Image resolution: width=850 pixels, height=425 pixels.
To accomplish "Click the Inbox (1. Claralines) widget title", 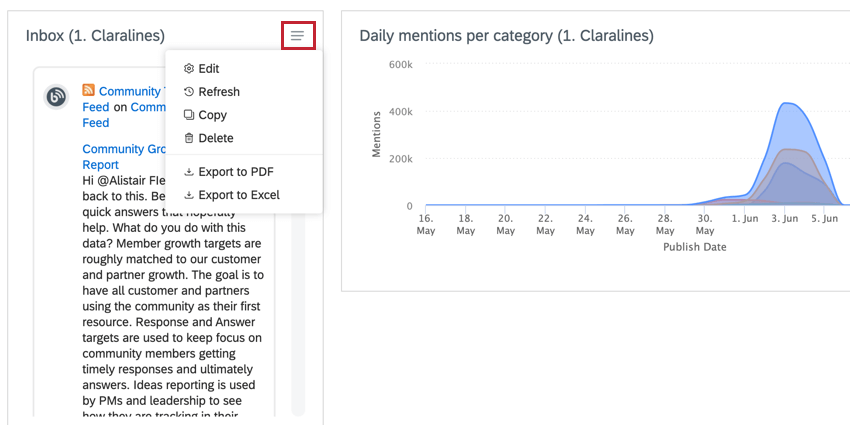I will coord(95,36).
